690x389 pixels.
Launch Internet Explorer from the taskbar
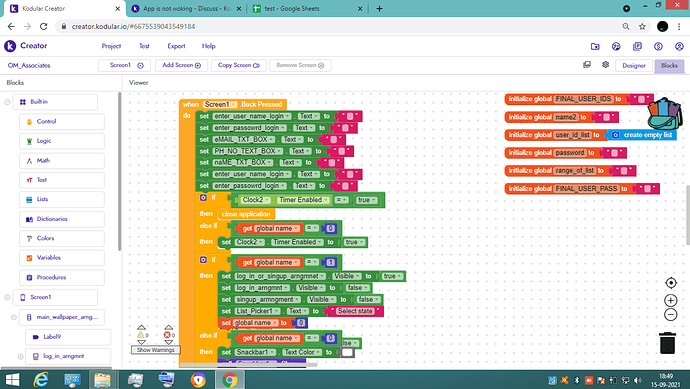click(41, 379)
